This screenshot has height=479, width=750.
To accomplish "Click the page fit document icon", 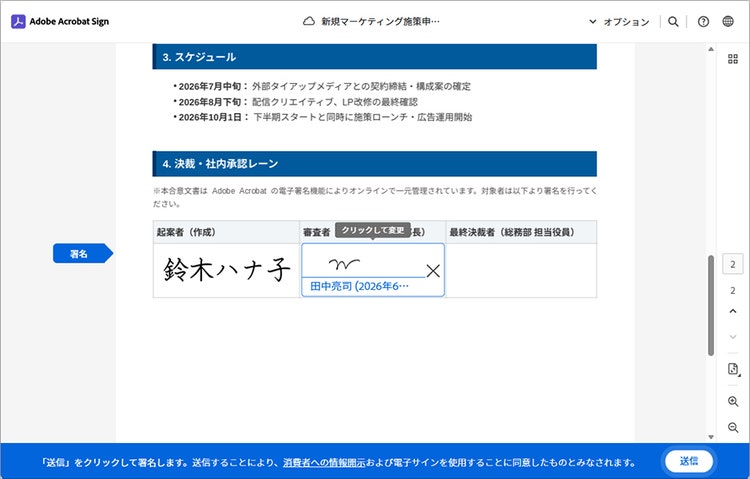I will coord(733,369).
